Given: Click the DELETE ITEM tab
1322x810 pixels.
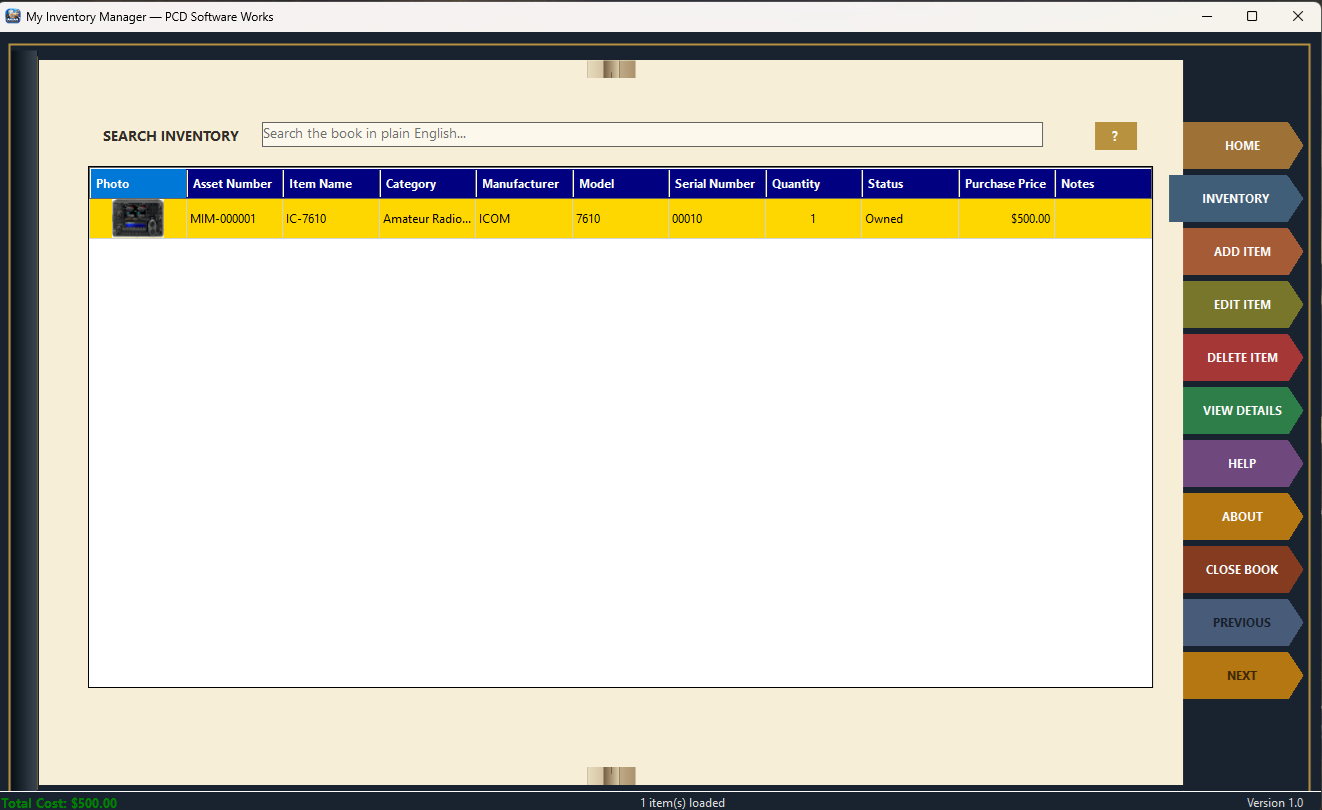Looking at the screenshot, I should (x=1242, y=358).
